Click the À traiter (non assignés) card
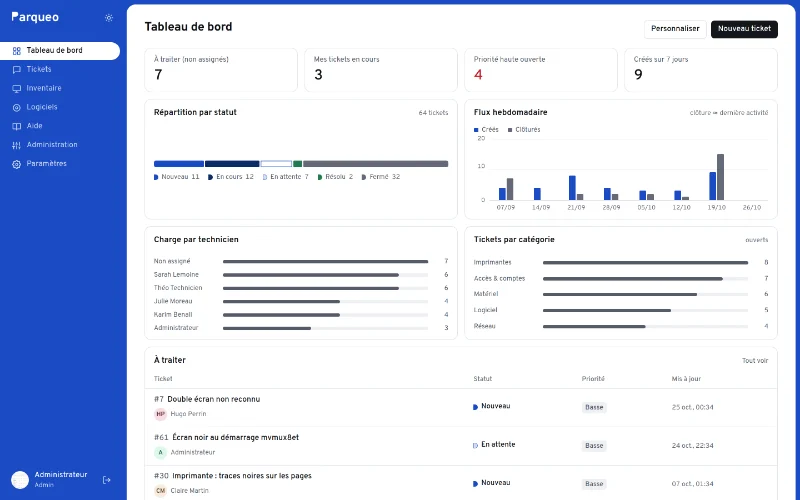Viewport: 800px width, 500px height. coord(221,70)
